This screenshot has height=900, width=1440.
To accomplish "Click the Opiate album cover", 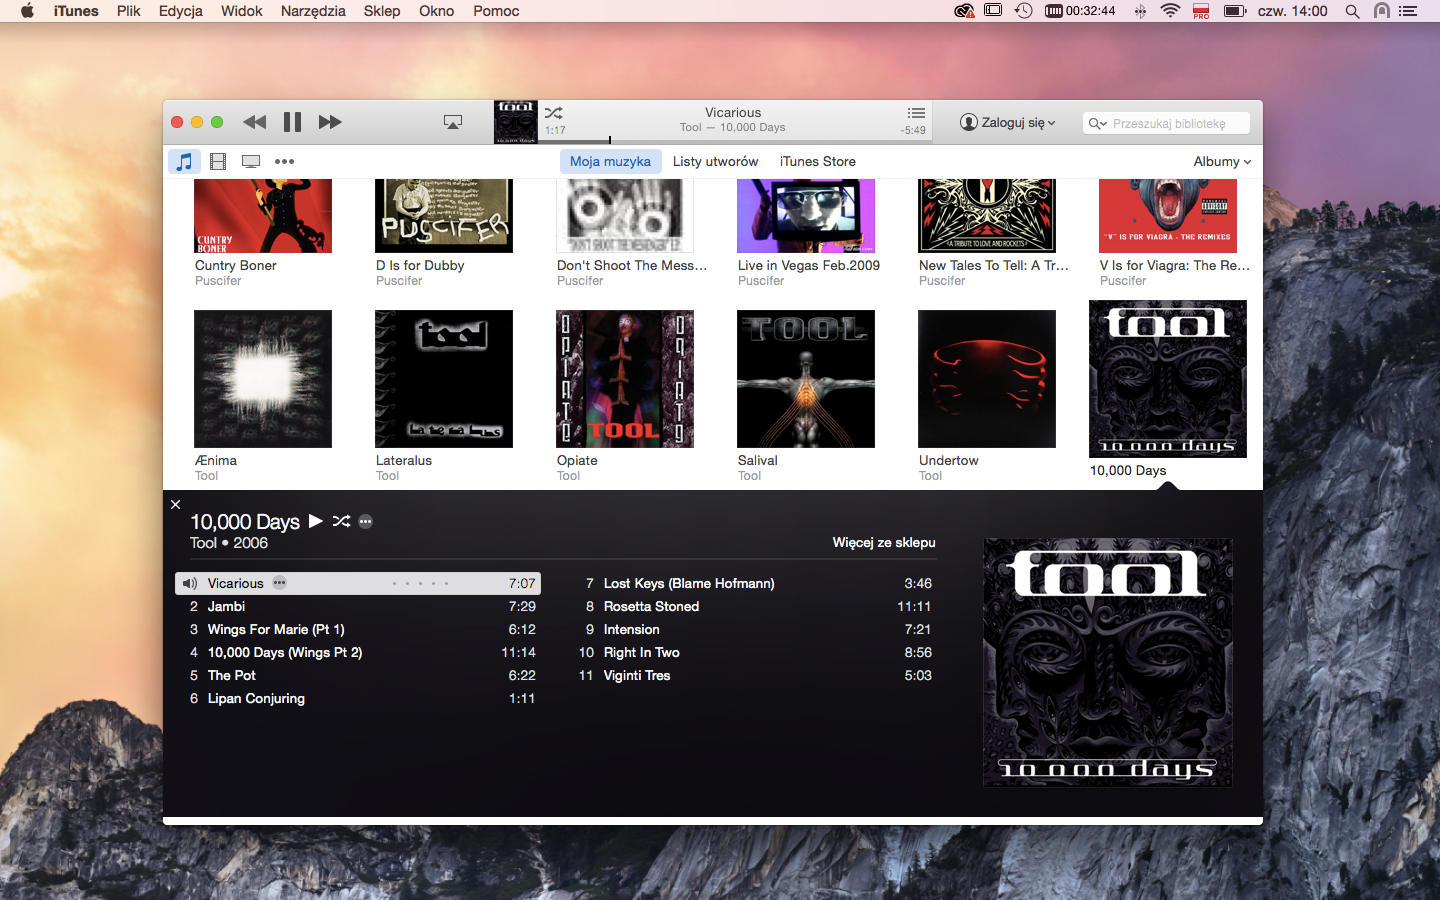I will point(625,379).
